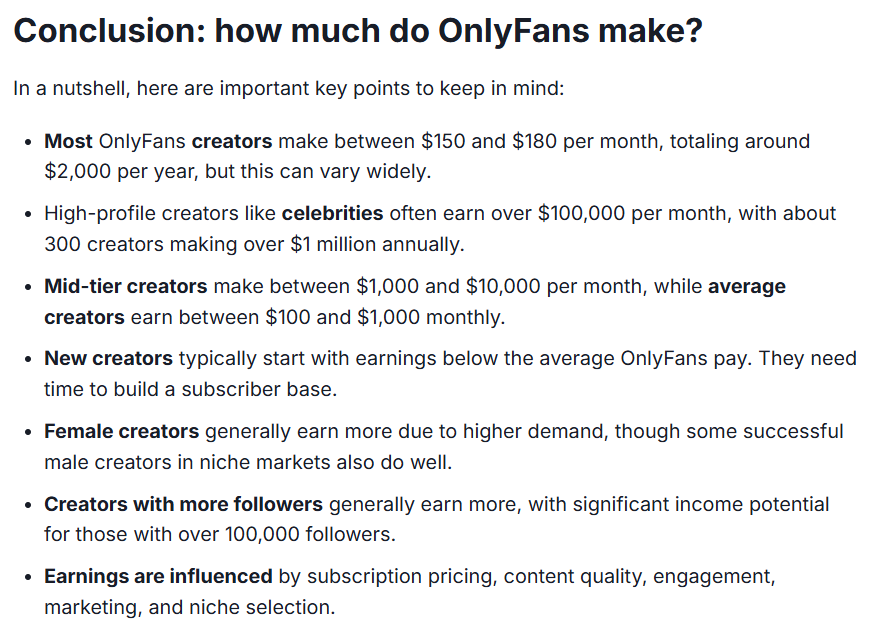Viewport: 878px width, 635px height.
Task: Click the bold text "Earnings are influenced"
Action: click(158, 576)
